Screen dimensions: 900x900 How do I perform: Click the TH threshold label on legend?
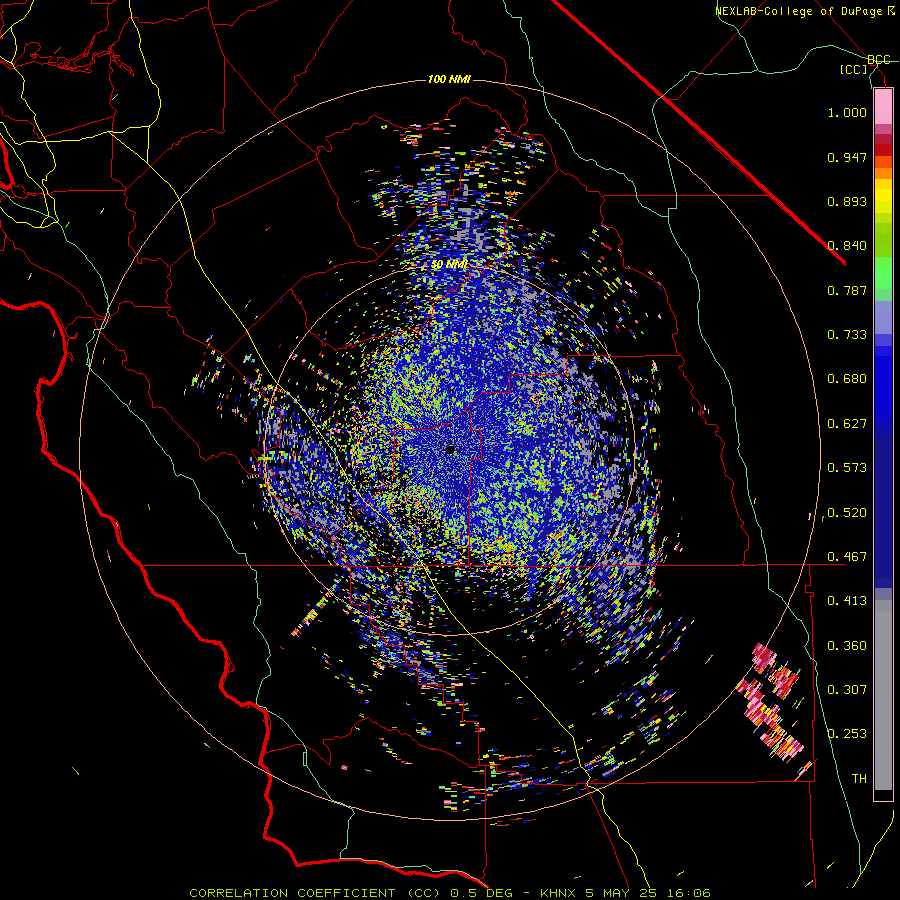859,779
